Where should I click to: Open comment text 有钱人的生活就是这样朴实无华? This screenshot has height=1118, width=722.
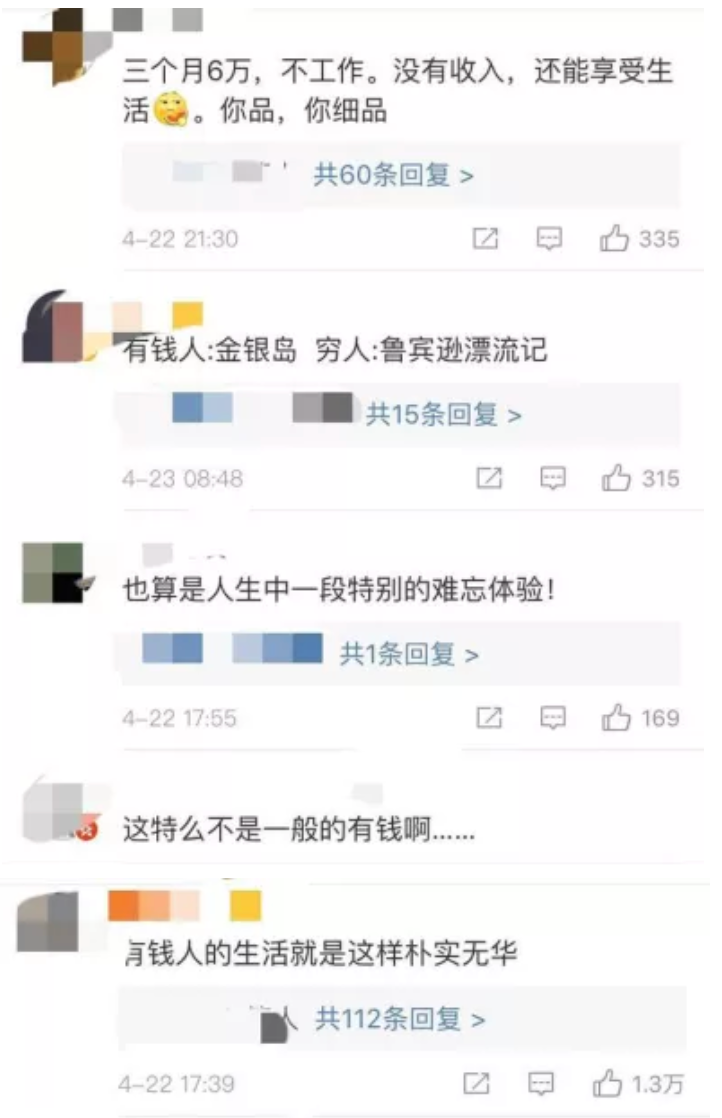pos(320,953)
